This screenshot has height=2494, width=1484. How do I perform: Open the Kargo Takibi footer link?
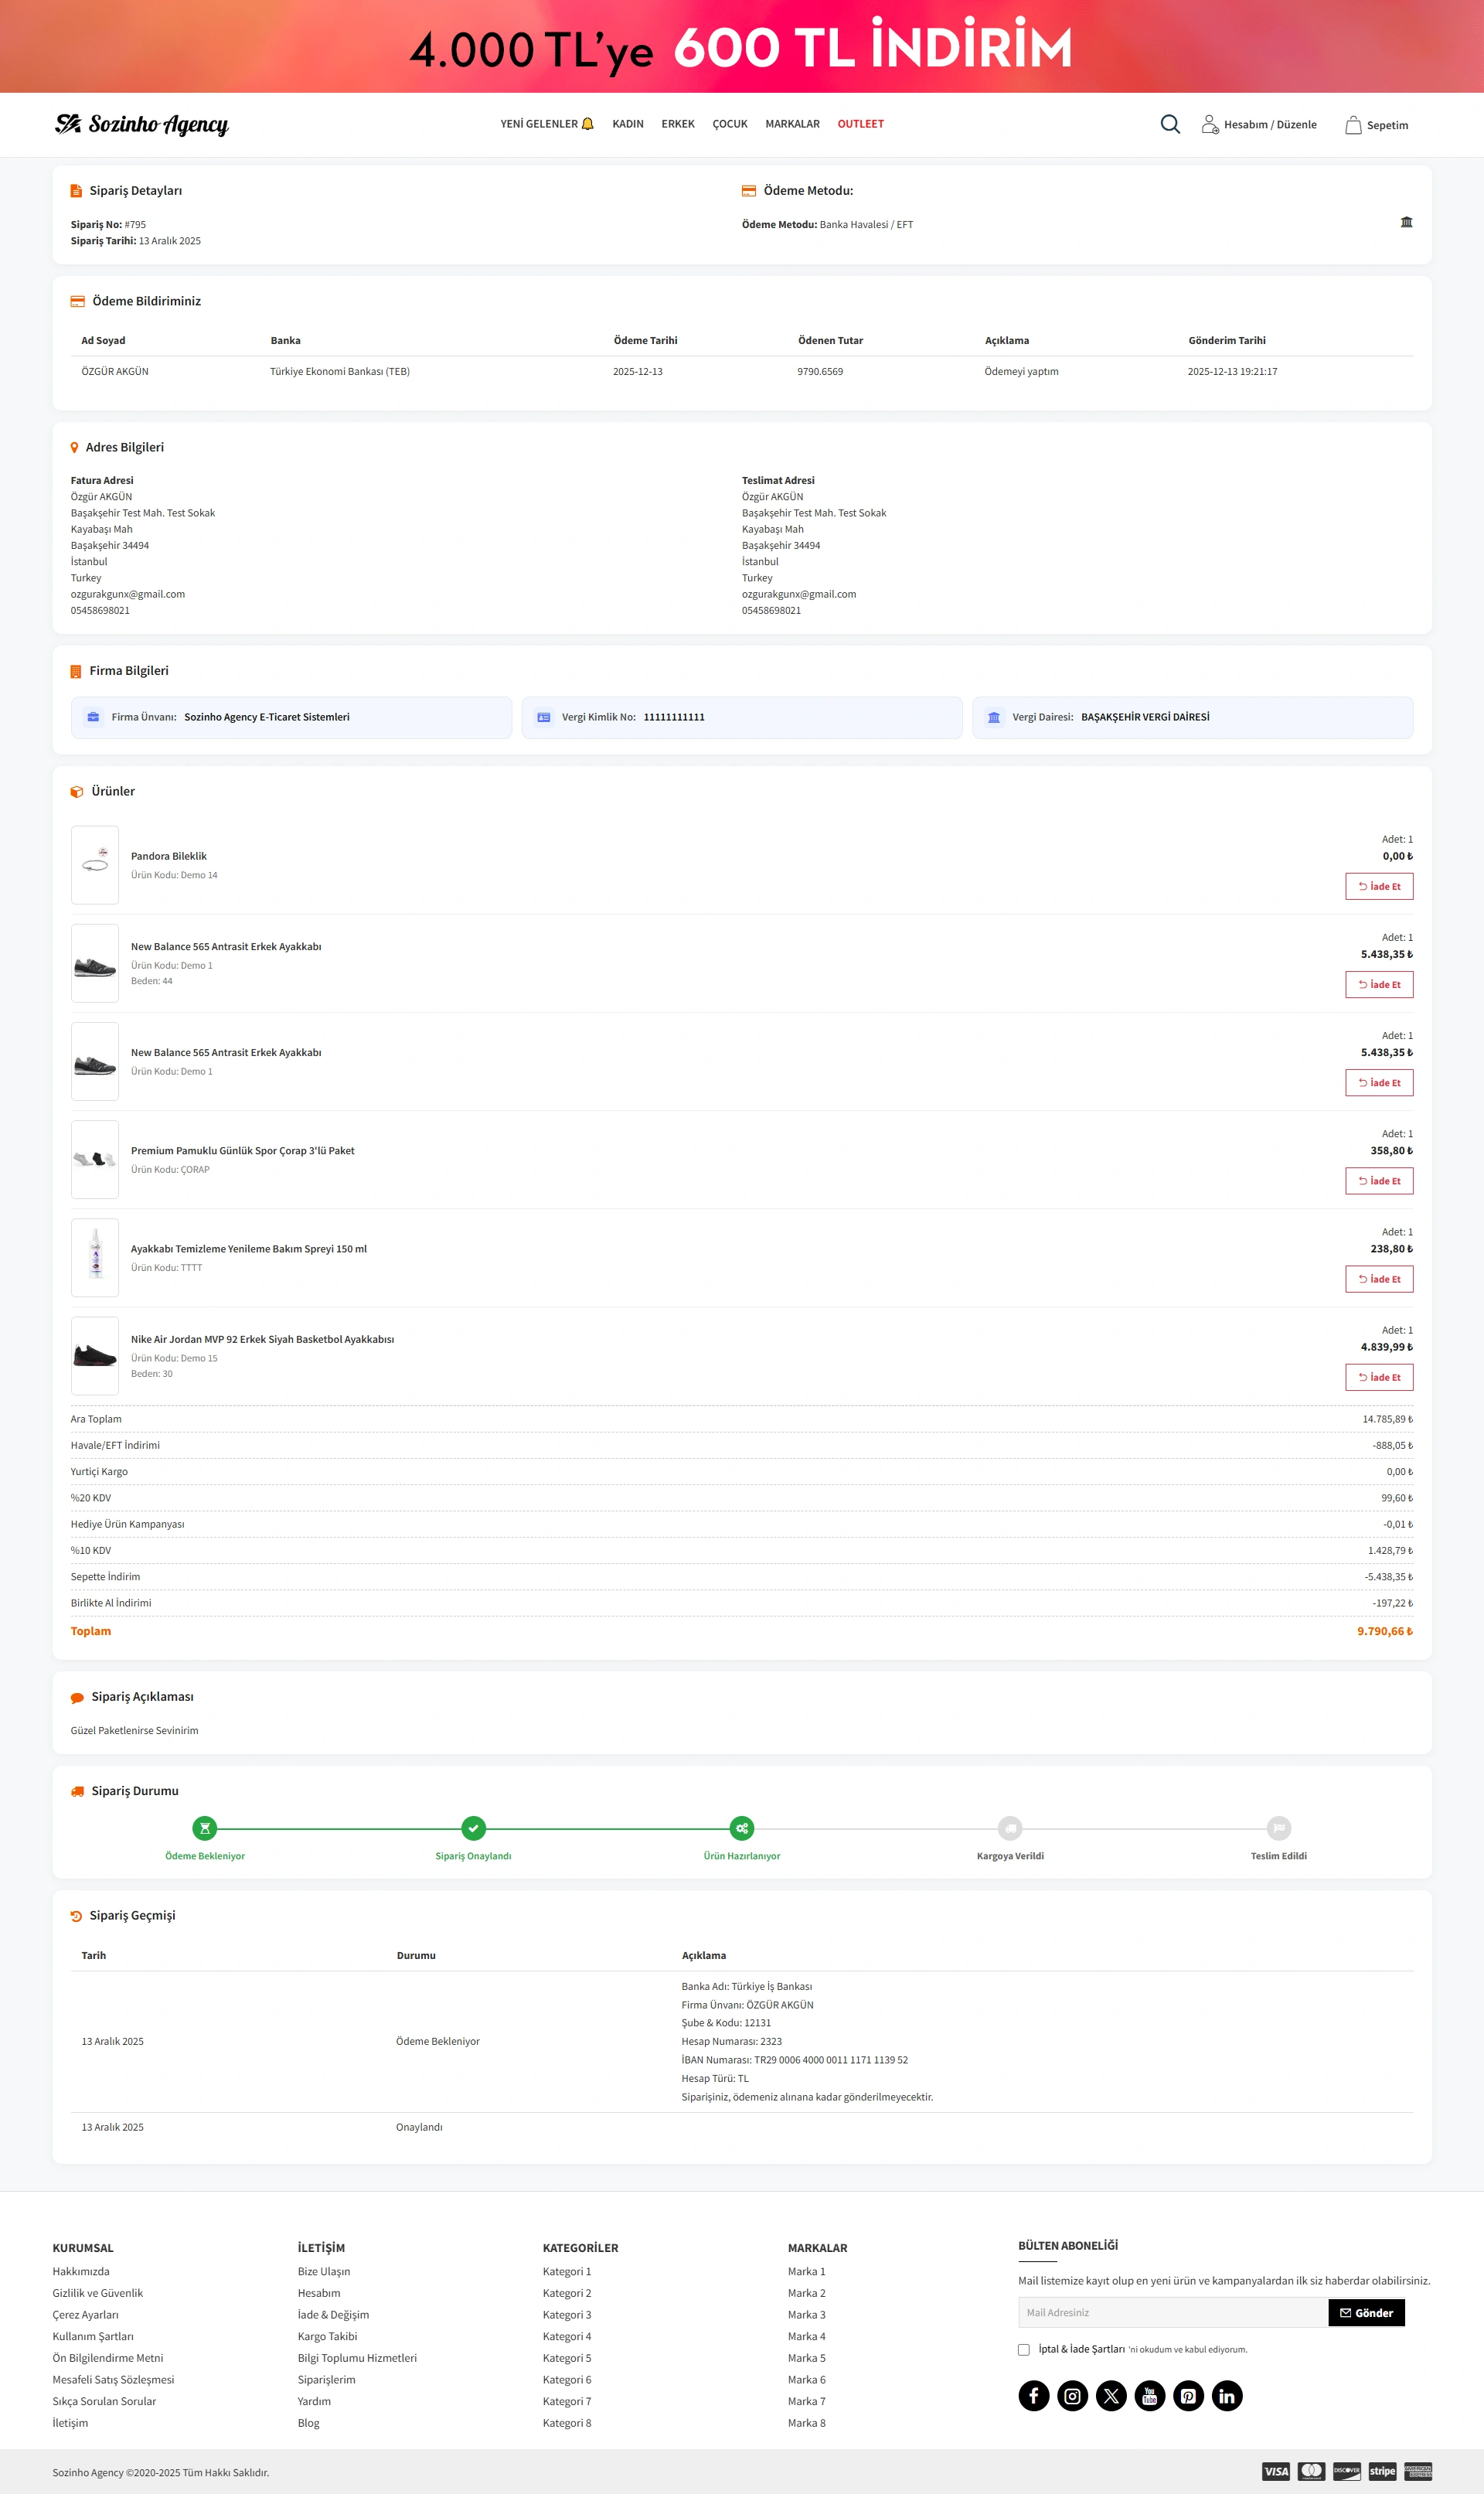327,2336
